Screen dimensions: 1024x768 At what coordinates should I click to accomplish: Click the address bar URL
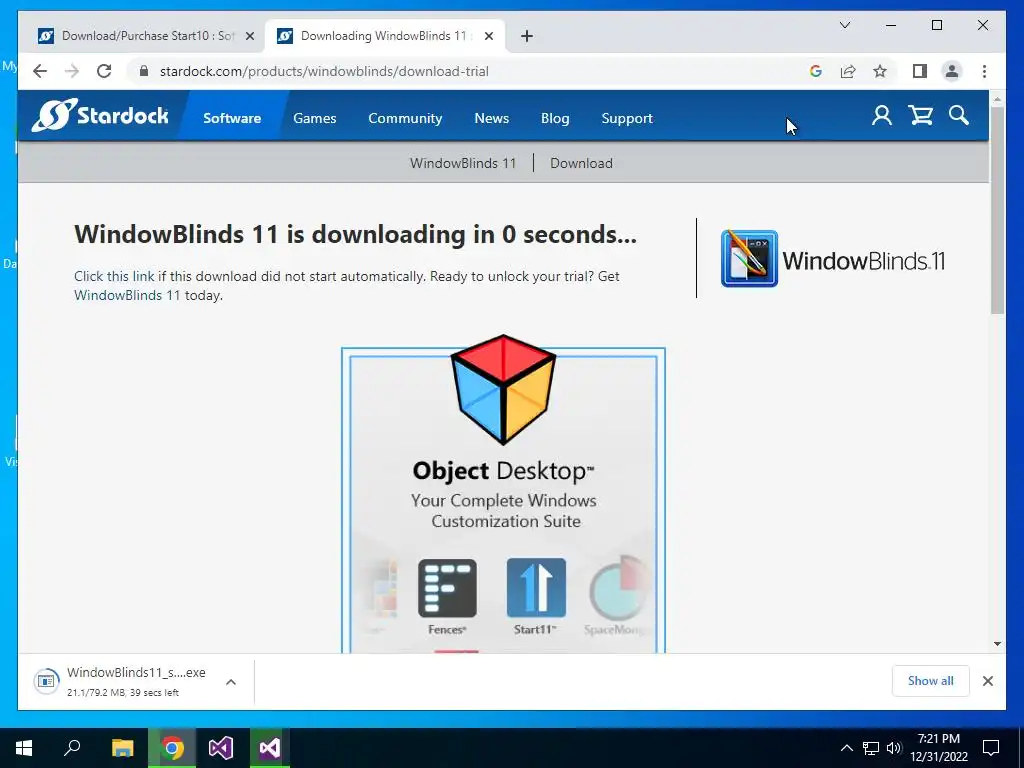tap(324, 71)
